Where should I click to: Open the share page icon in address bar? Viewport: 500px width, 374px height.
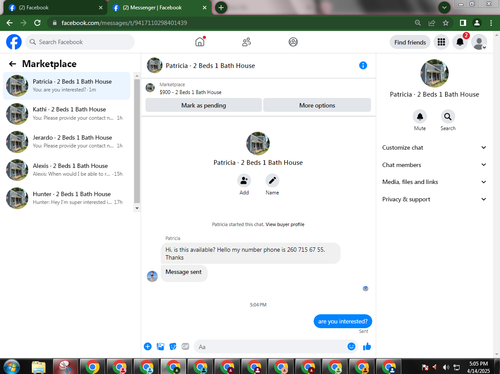coord(432,23)
